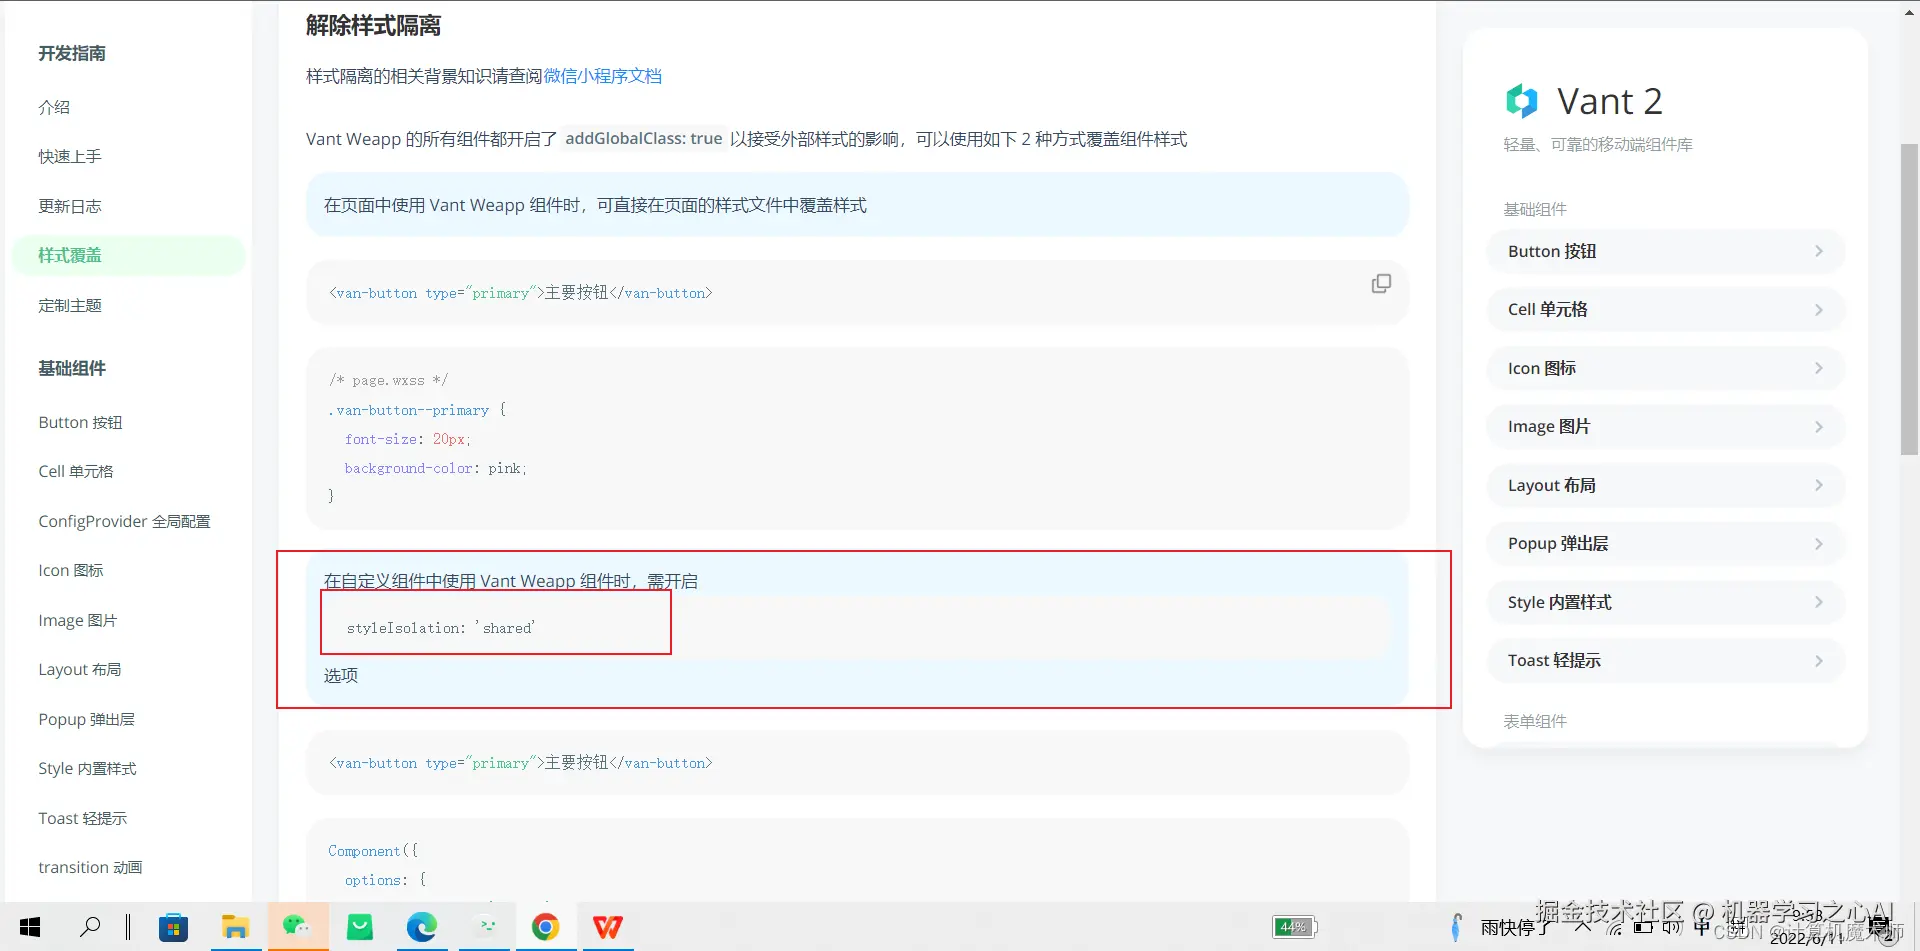
Task: Click the Vant 2 title text
Action: (x=1610, y=101)
